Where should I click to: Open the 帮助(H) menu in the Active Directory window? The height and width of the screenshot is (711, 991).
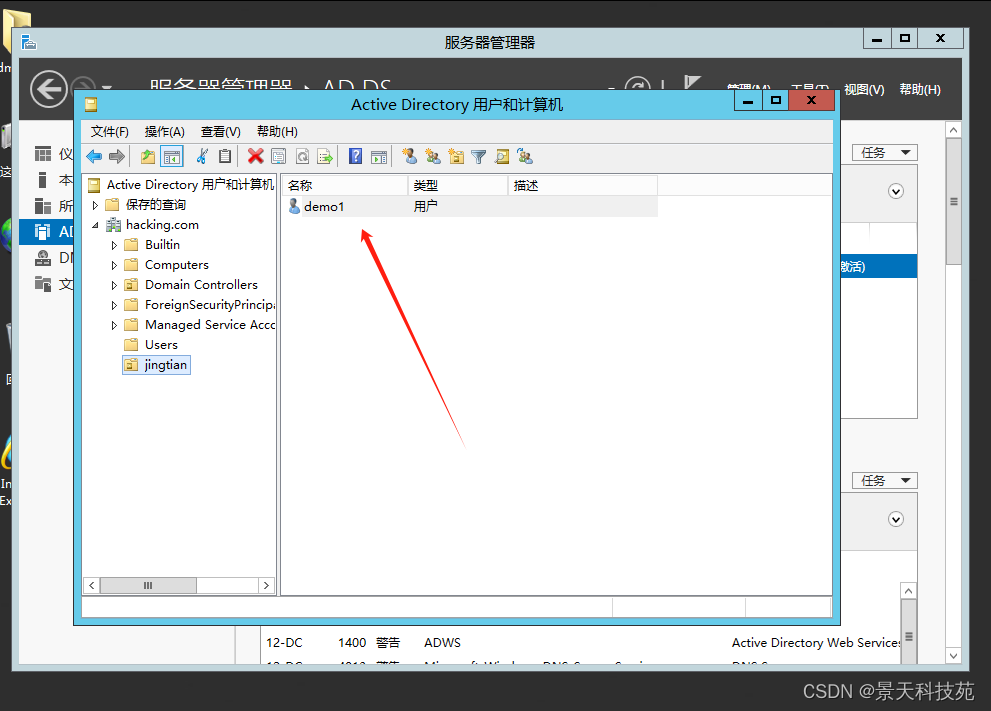[277, 131]
